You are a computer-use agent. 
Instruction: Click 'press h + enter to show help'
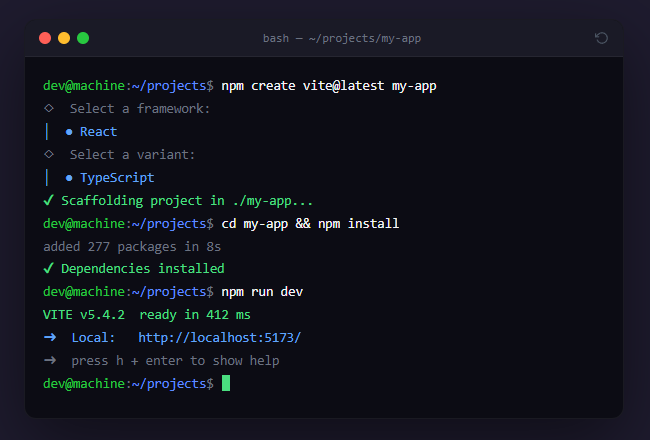point(175,361)
